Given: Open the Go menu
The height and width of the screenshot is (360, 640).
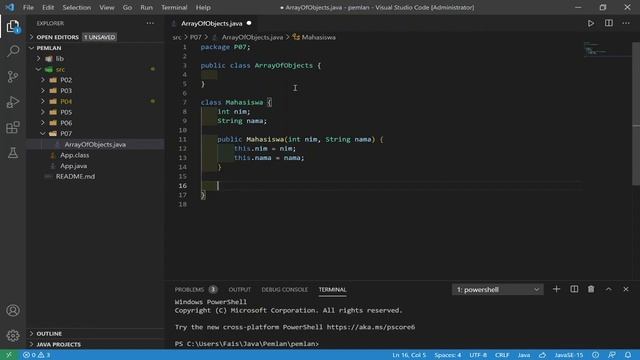Looking at the screenshot, I should pyautogui.click(x=127, y=7).
